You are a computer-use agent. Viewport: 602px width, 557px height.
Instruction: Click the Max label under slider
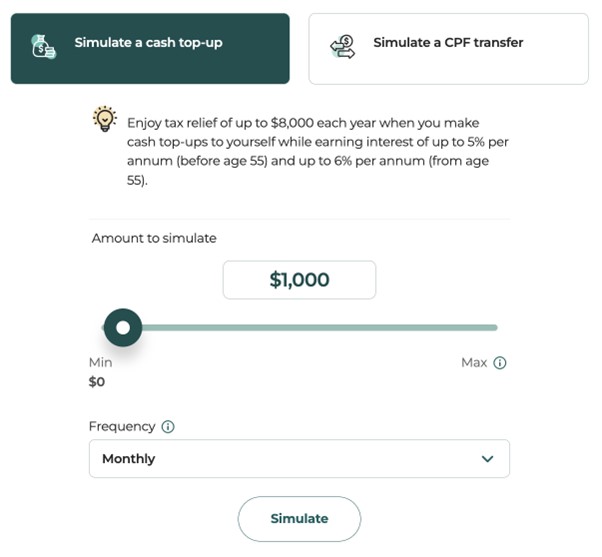tap(473, 362)
